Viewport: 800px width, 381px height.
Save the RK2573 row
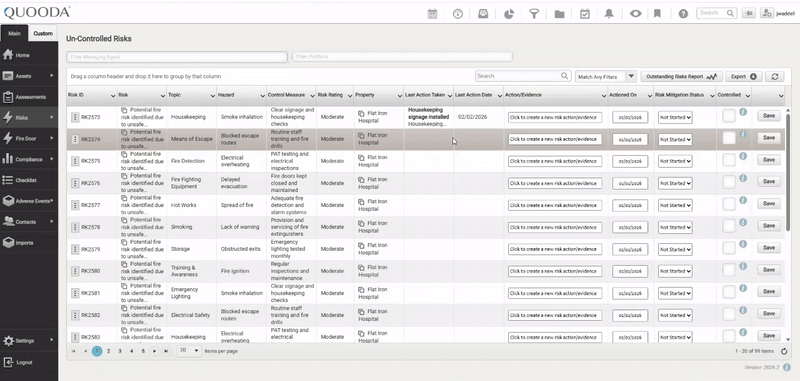click(768, 116)
